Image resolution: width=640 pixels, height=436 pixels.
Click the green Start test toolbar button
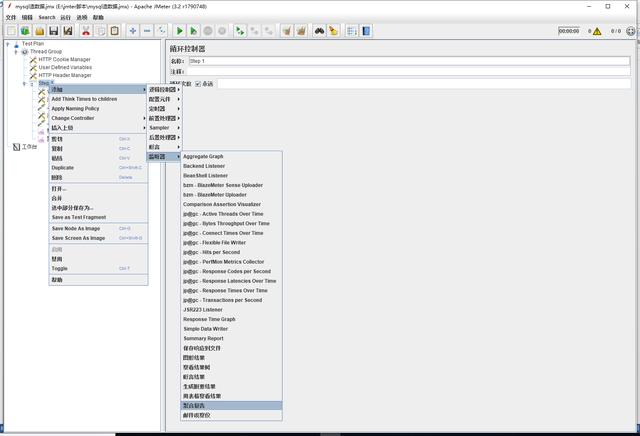[180, 31]
